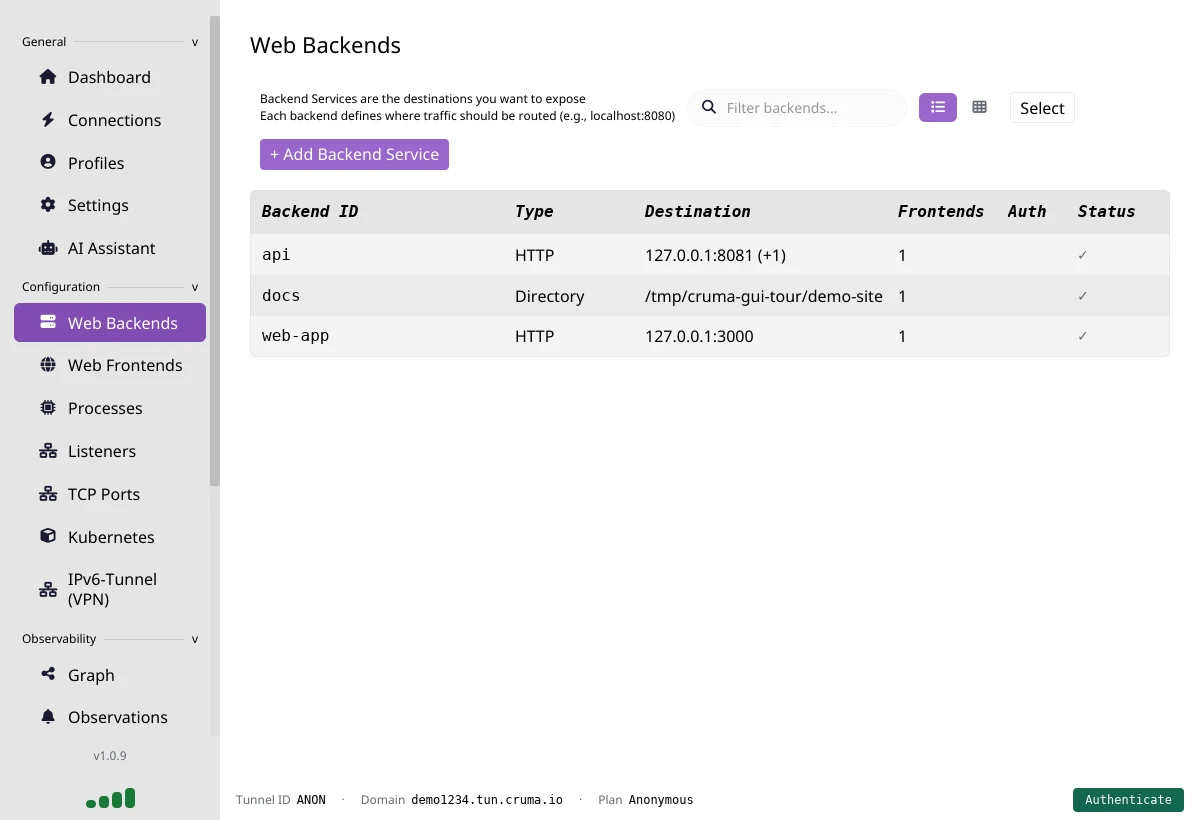Open IPv6-Tunnel (VPN) page
Viewport: 1200px width, 820px height.
[x=110, y=589]
